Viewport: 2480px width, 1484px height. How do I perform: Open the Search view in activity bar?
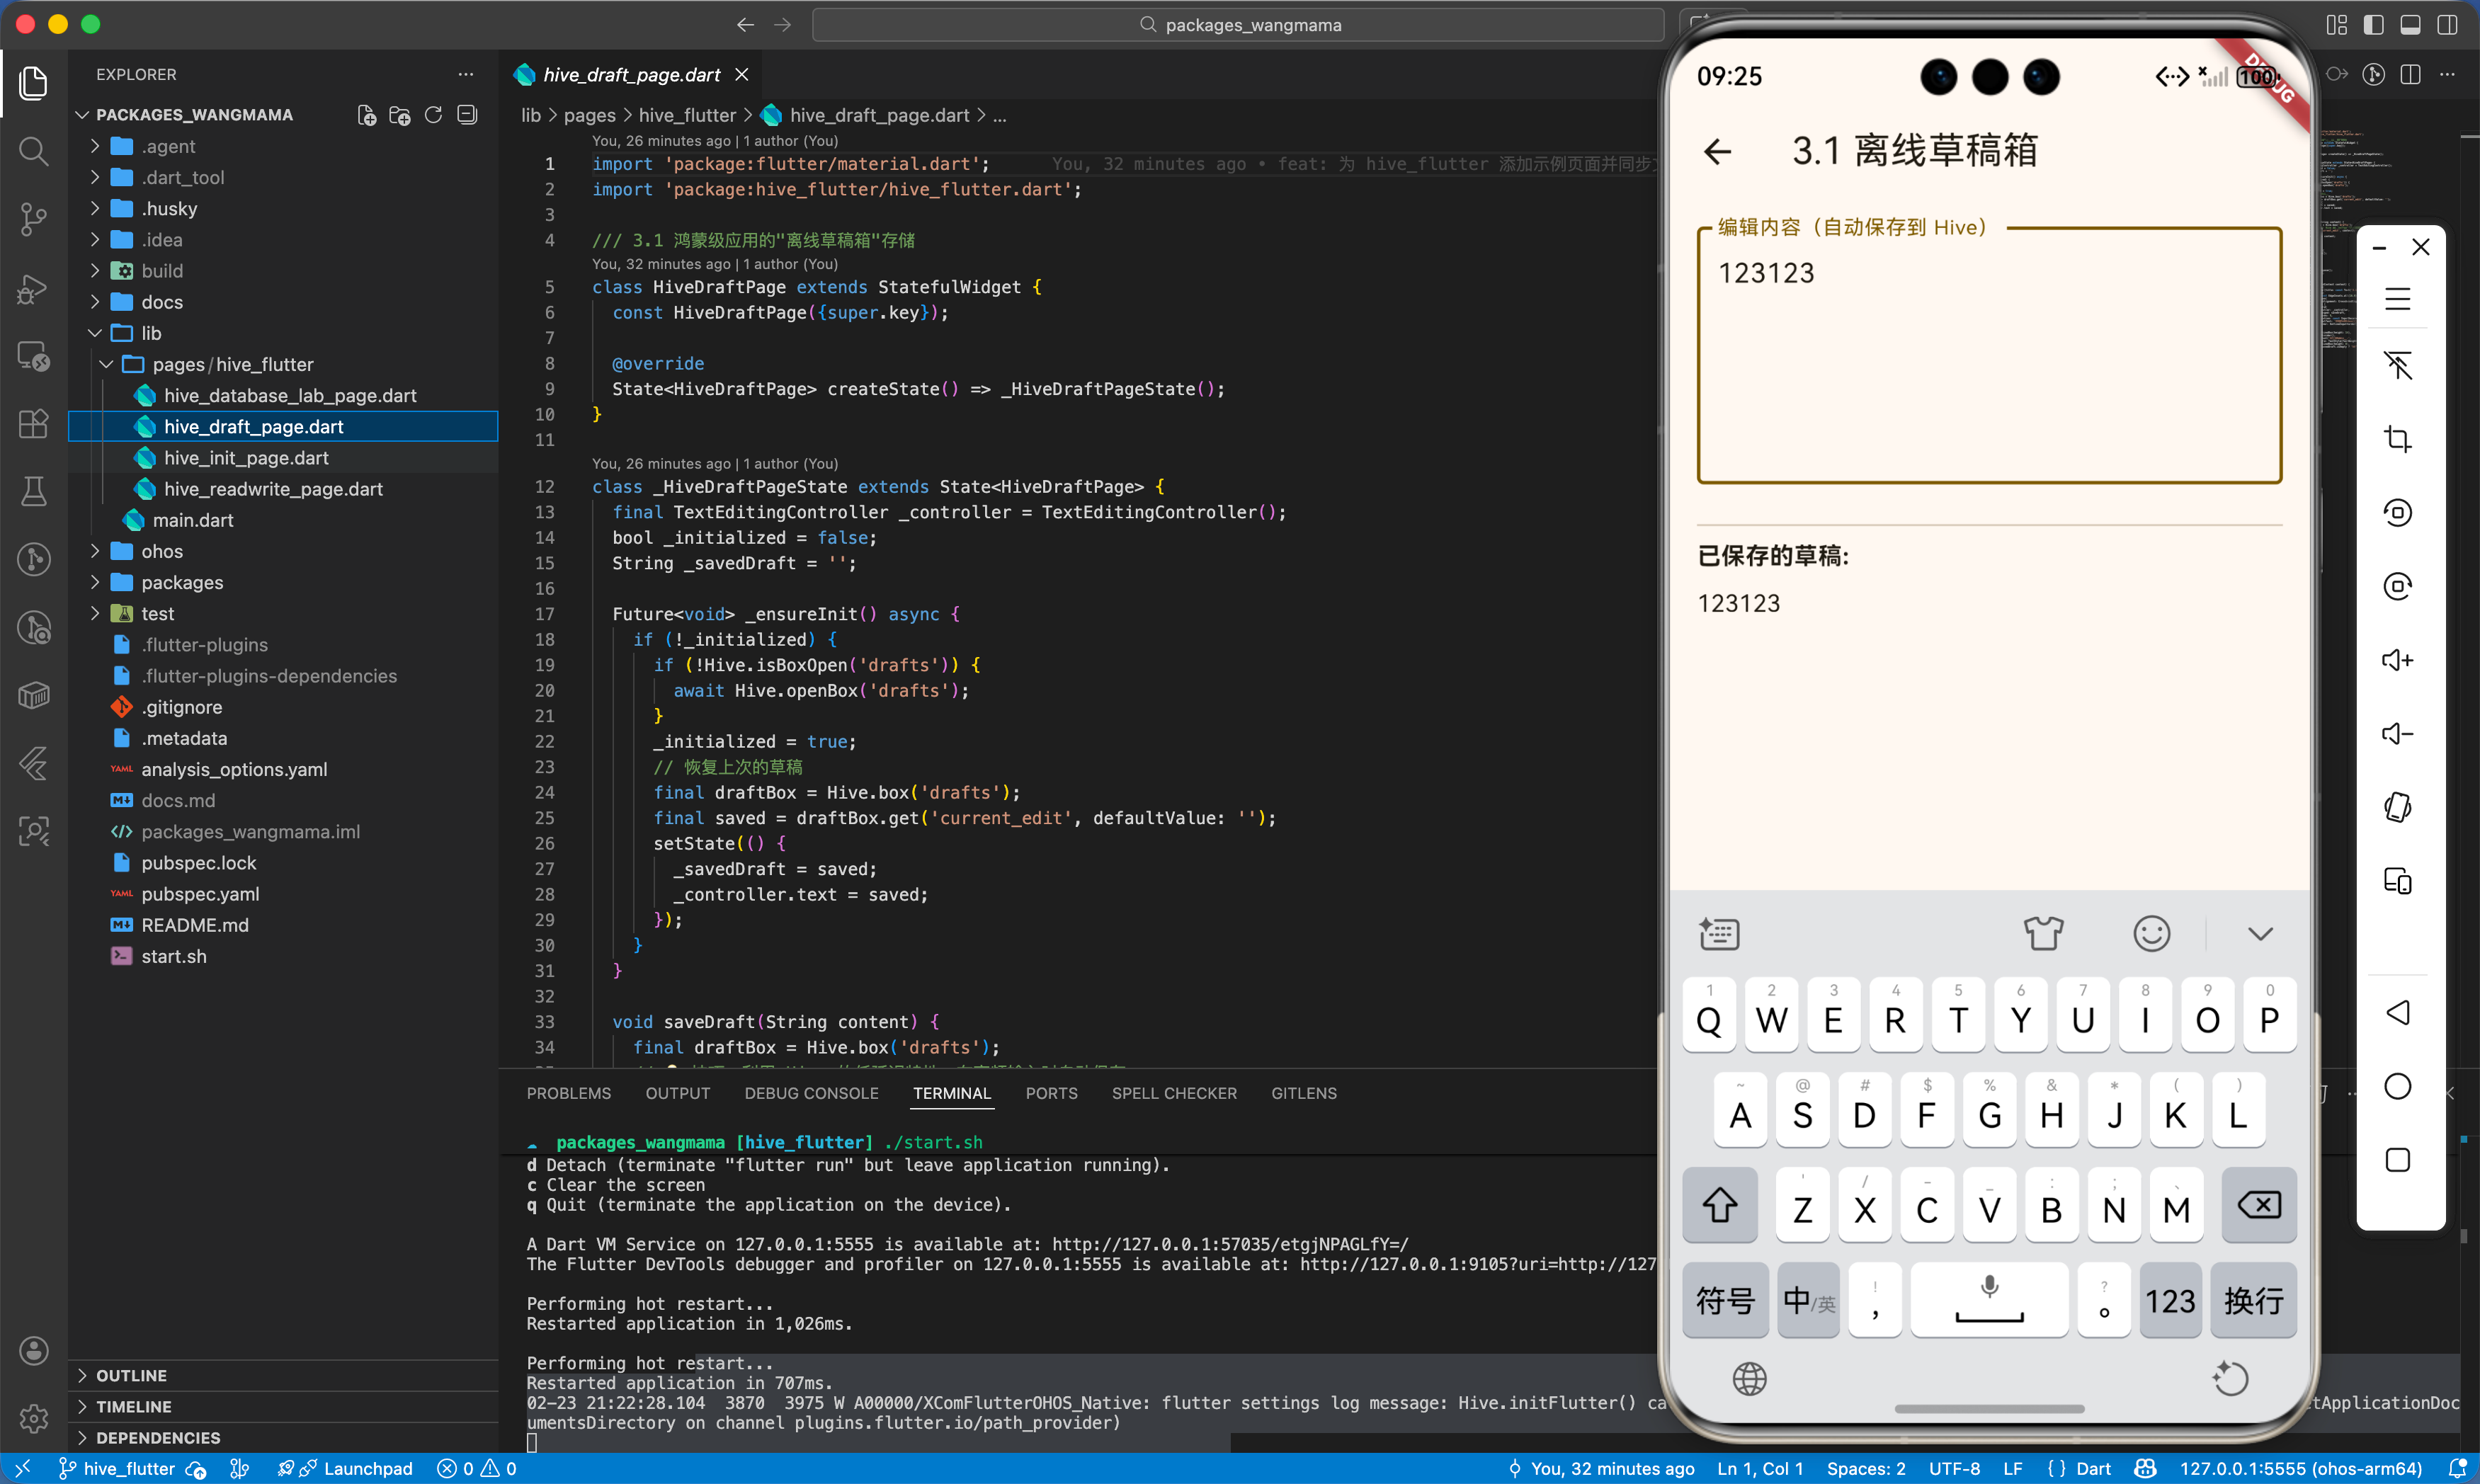[33, 151]
